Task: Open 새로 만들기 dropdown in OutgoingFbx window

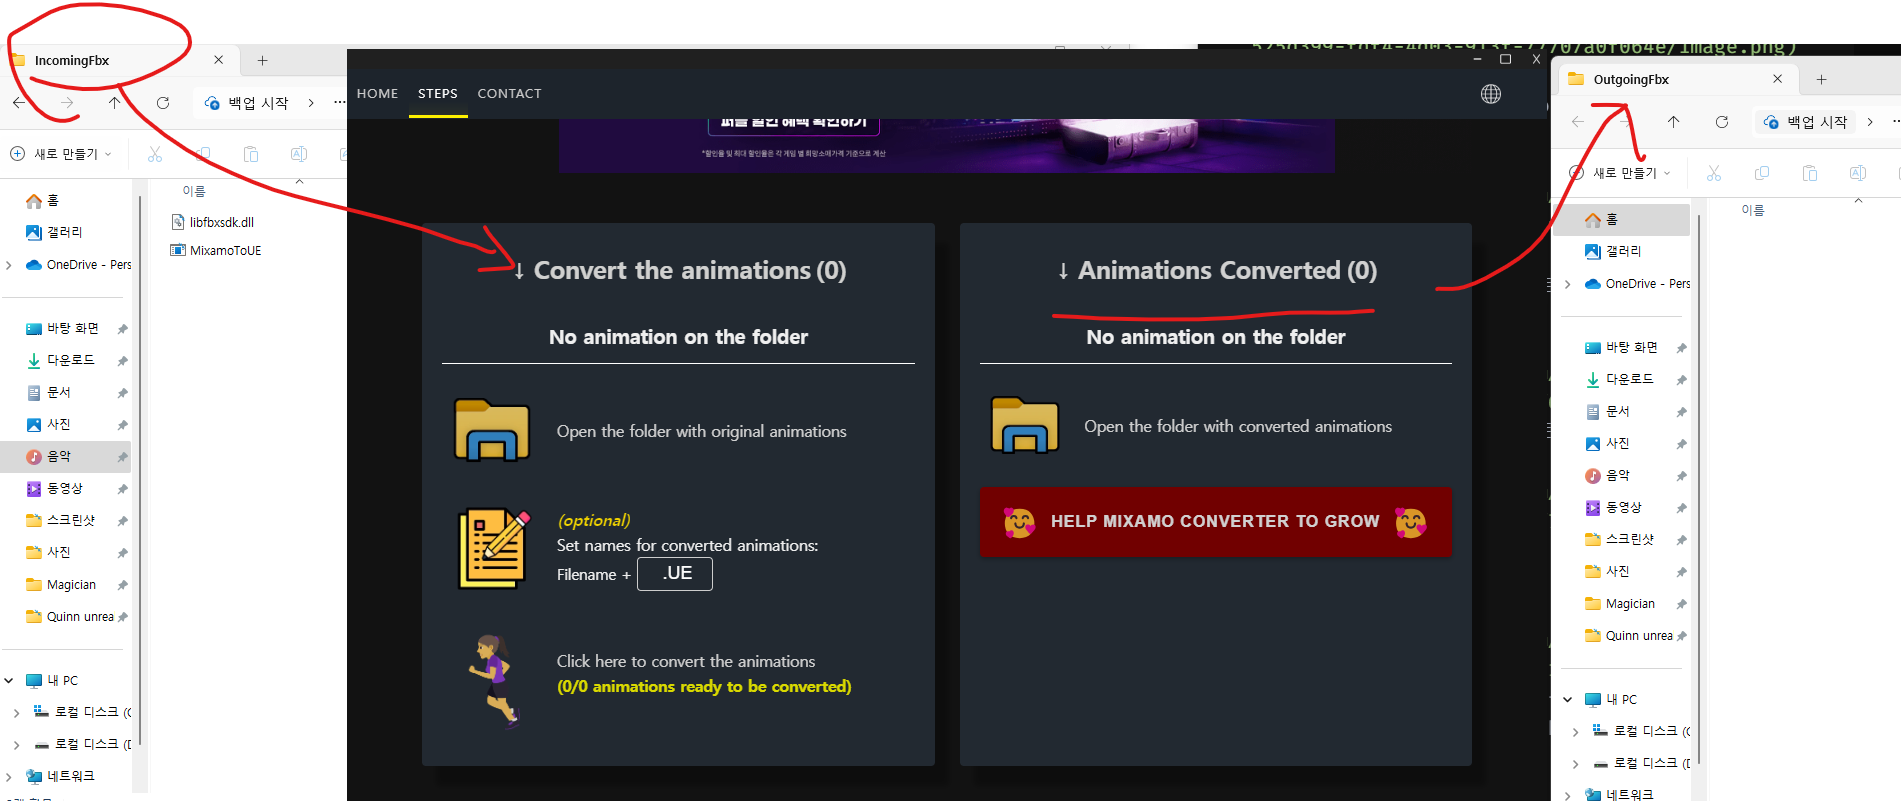Action: click(1619, 173)
